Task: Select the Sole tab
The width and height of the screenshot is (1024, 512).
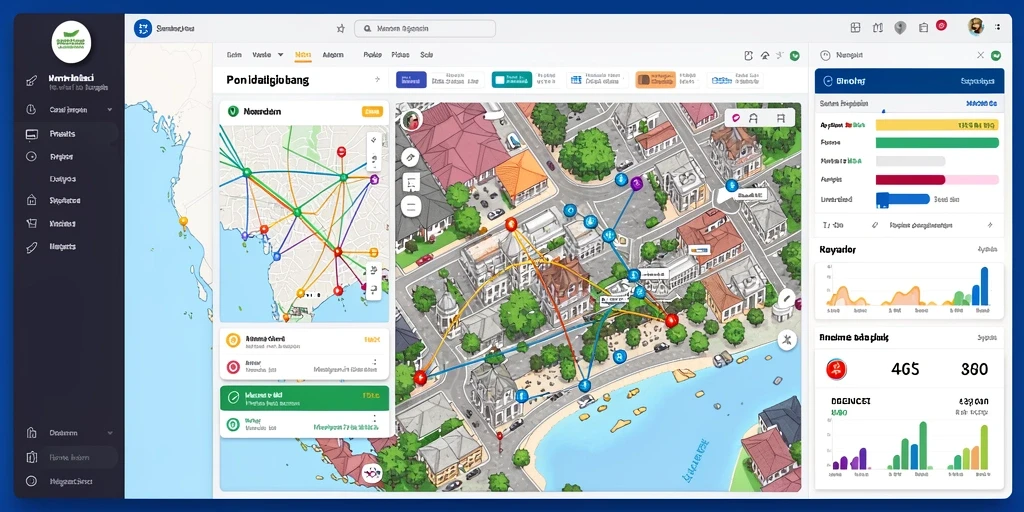Action: click(x=426, y=55)
